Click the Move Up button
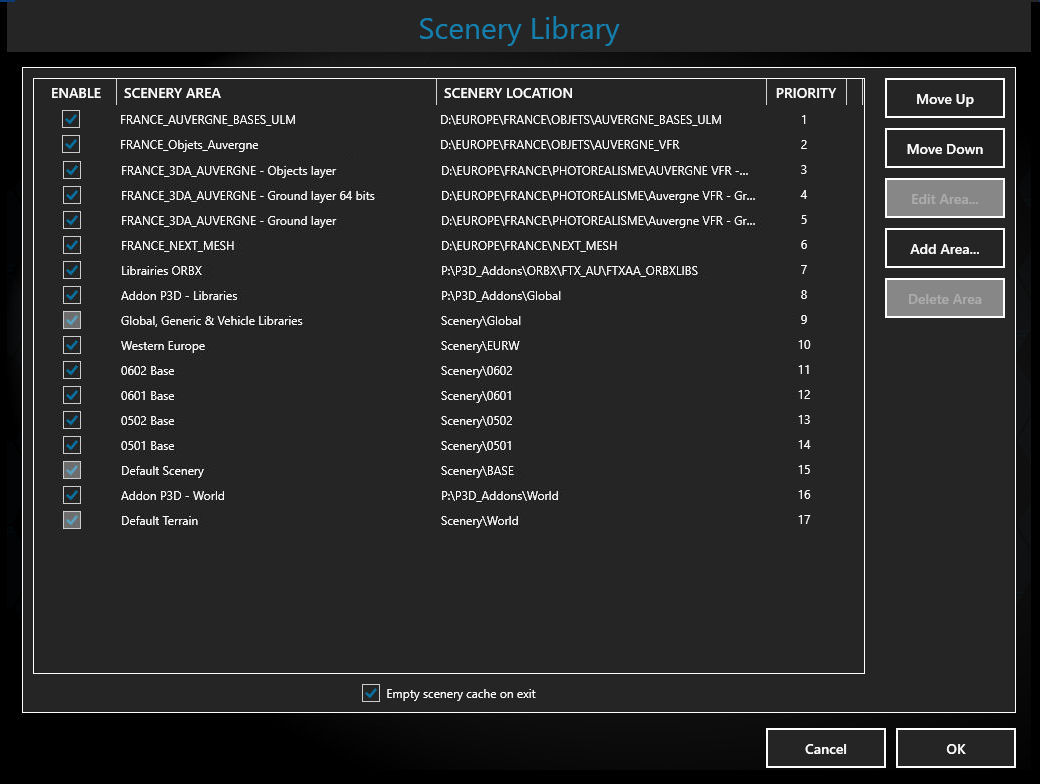Screen dimensions: 1040x784 coord(944,99)
